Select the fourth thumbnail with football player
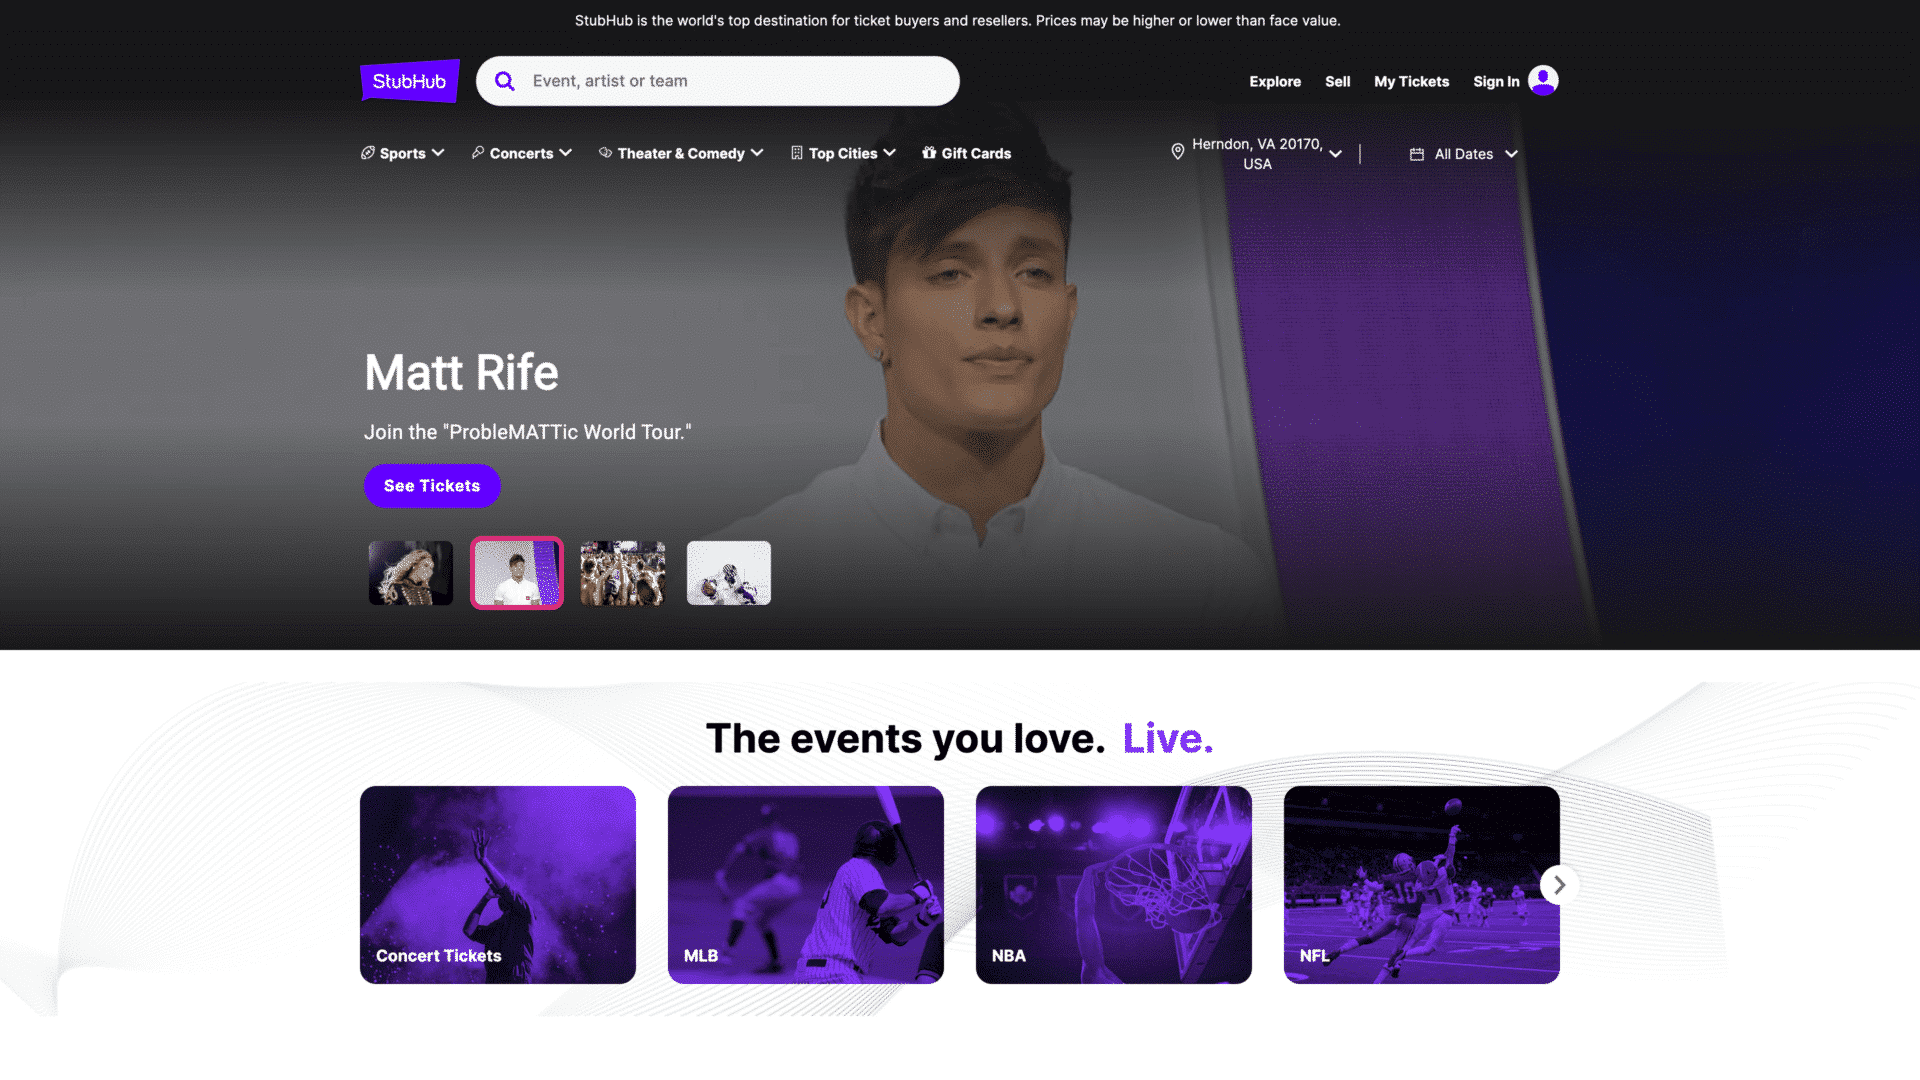 coord(729,573)
